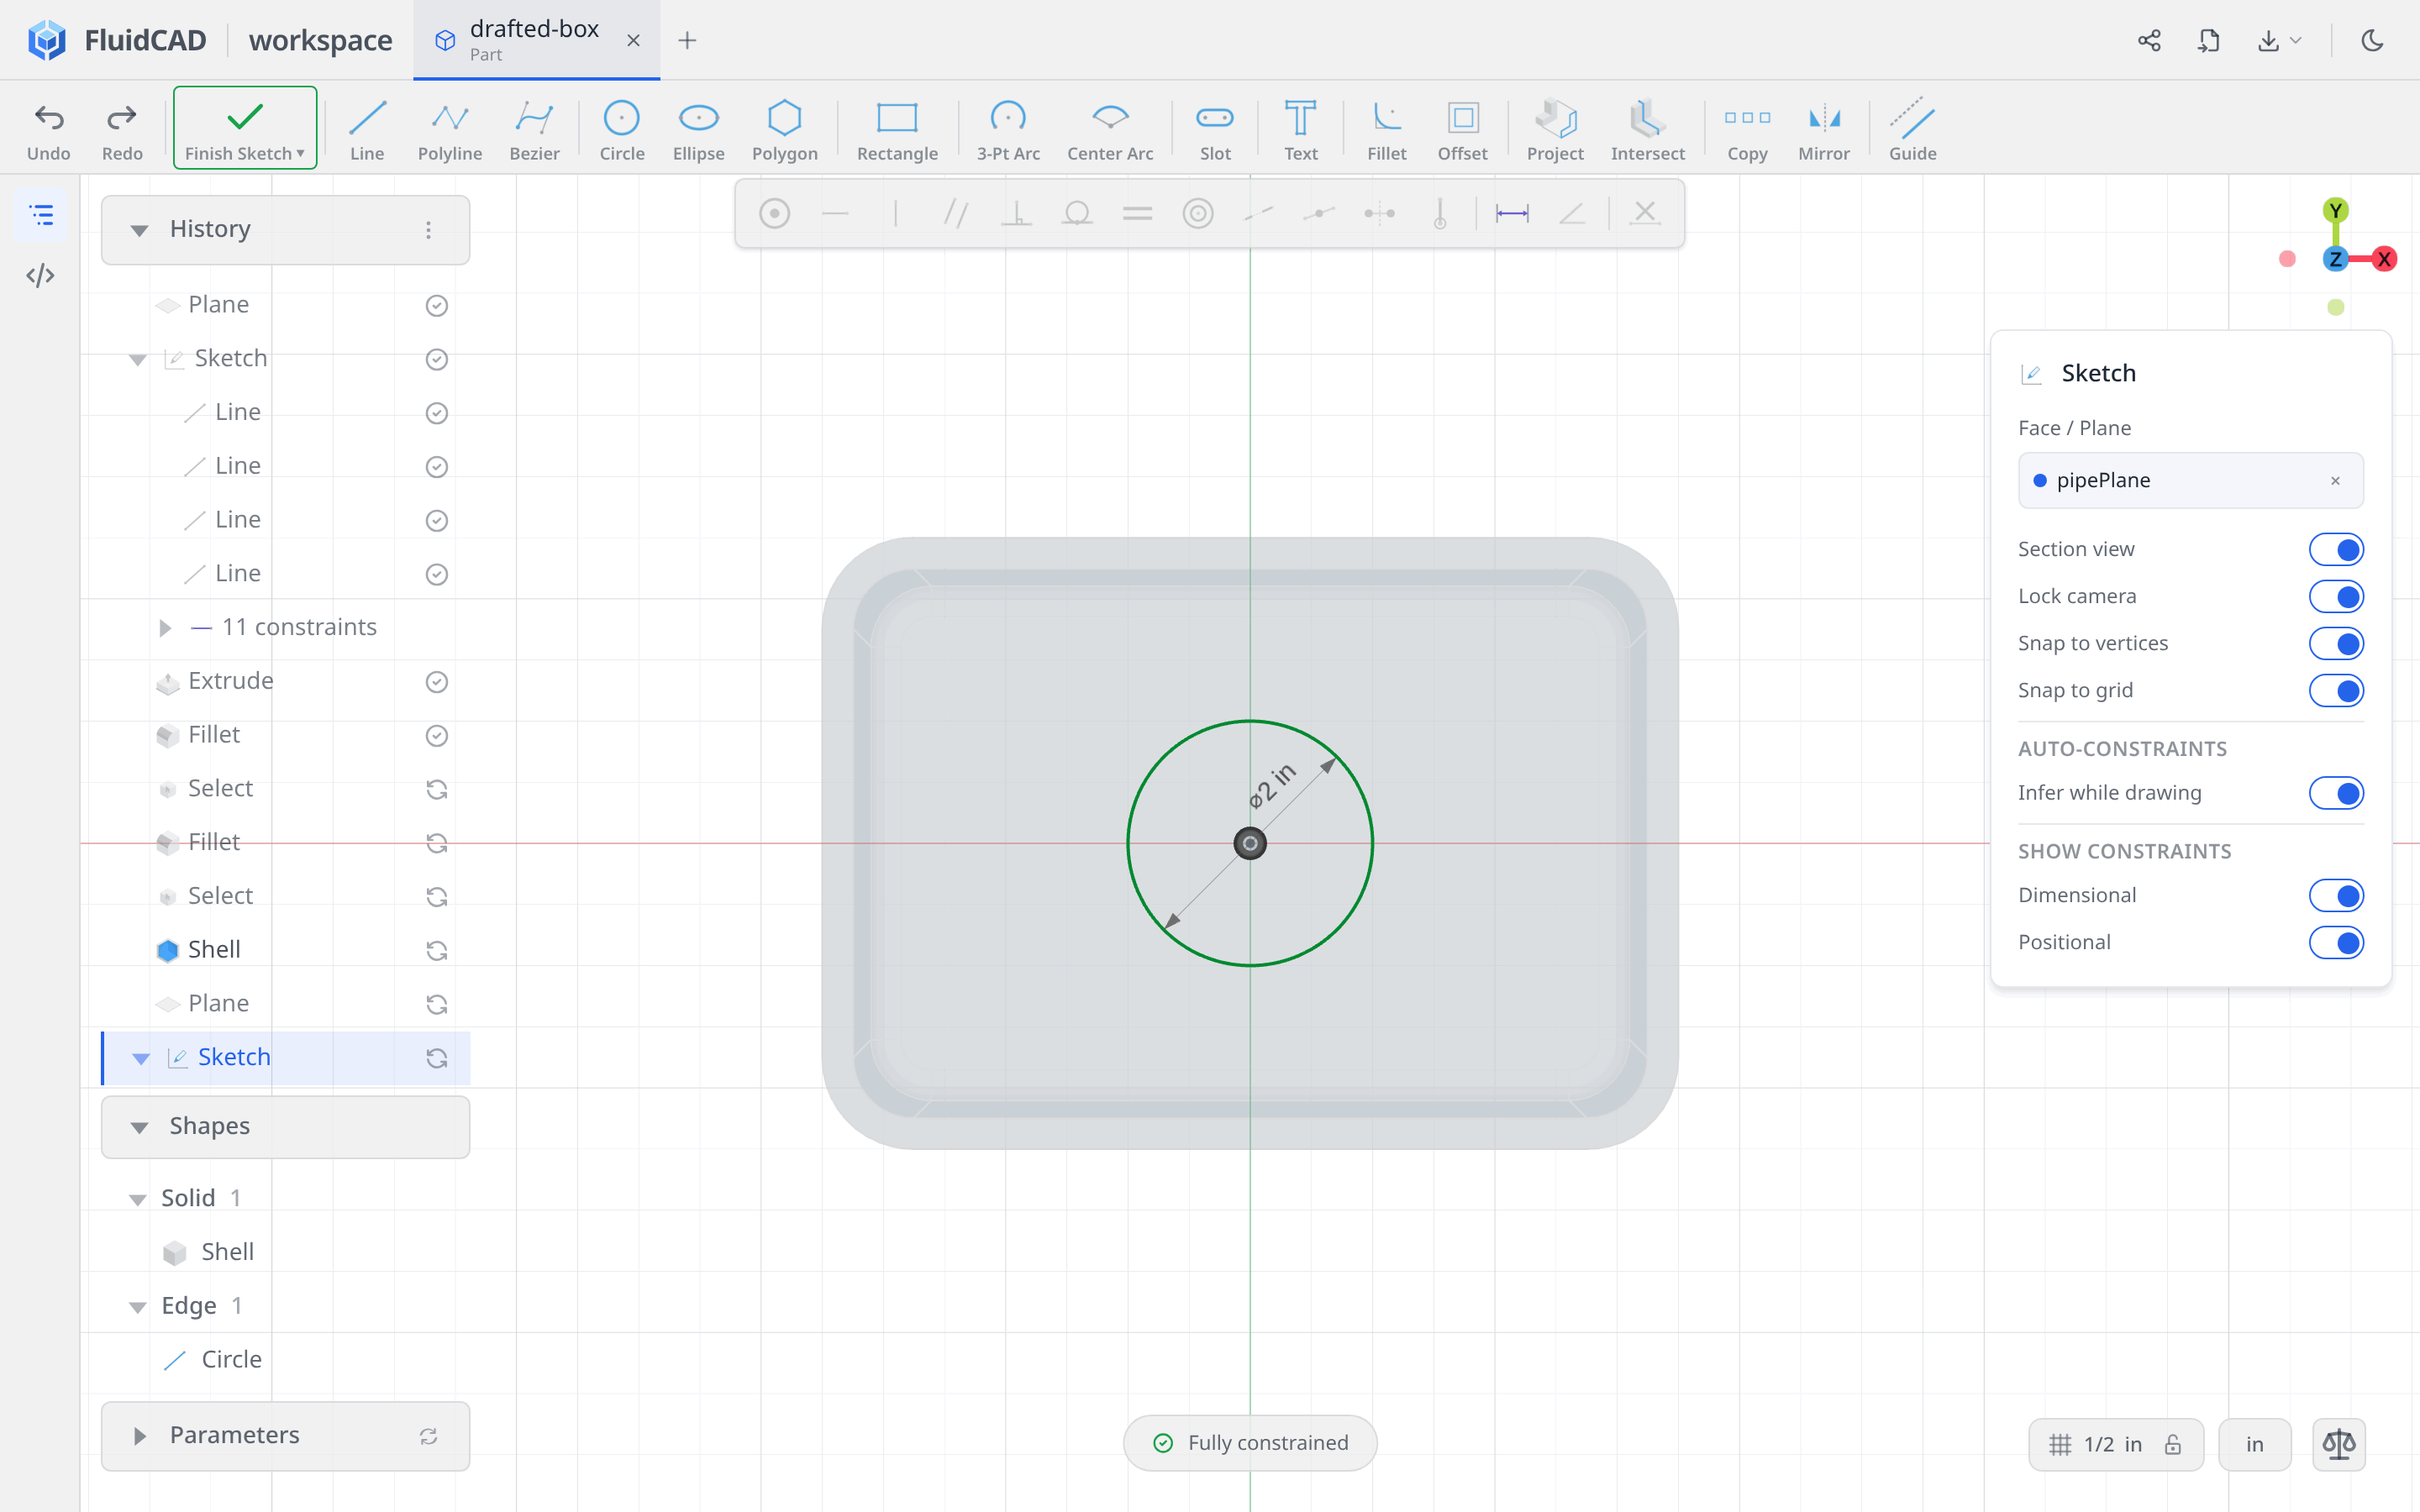Click Finish Sketch button
The image size is (2420, 1512).
click(245, 128)
